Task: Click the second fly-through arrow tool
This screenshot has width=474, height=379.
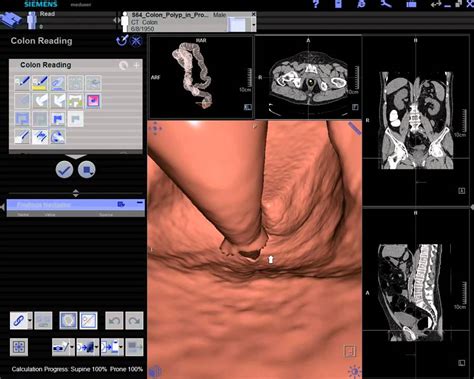Action: click(x=58, y=101)
